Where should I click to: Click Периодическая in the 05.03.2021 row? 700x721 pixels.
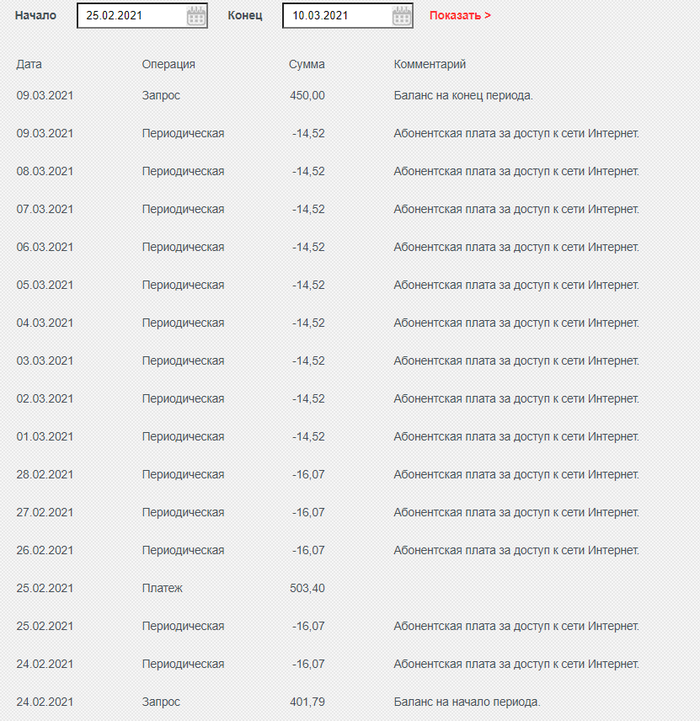(183, 285)
